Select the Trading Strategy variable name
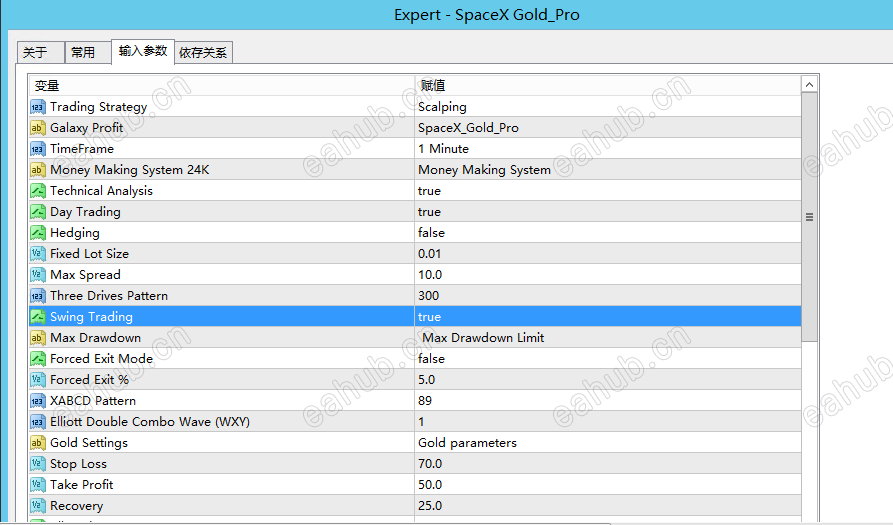 click(x=99, y=107)
